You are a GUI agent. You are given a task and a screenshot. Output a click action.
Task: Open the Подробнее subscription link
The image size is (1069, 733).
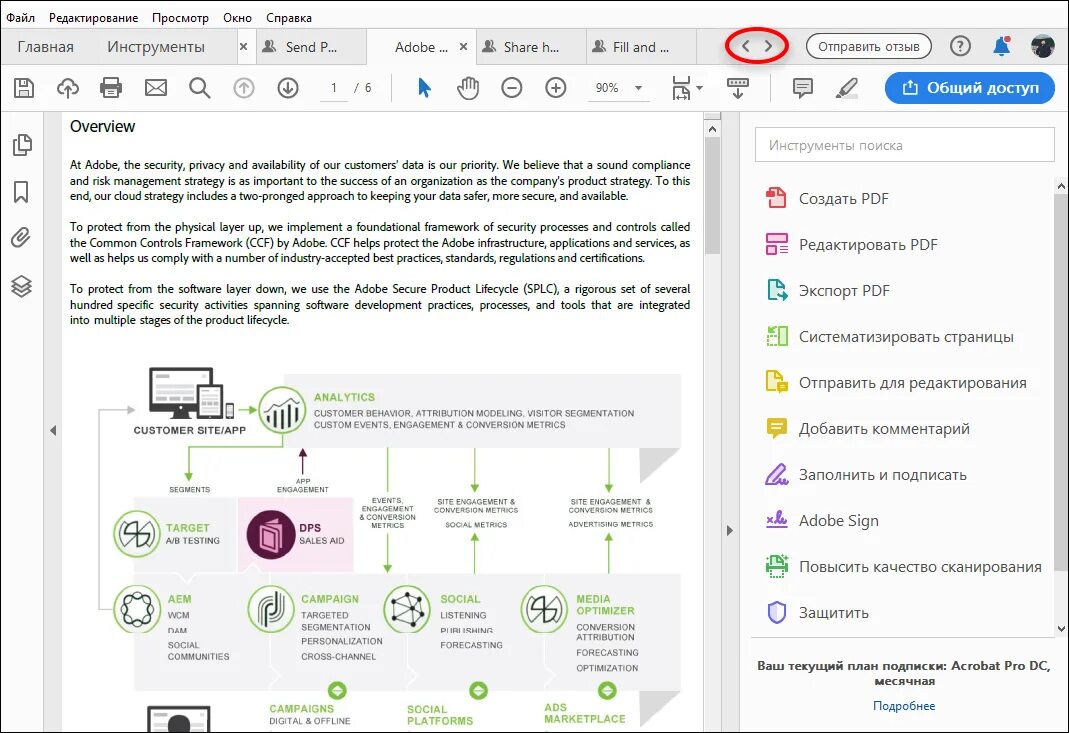point(904,706)
